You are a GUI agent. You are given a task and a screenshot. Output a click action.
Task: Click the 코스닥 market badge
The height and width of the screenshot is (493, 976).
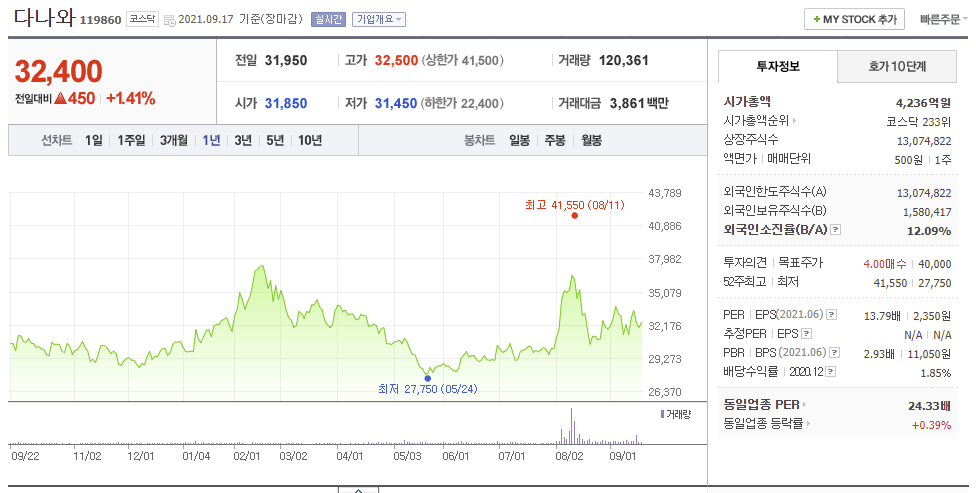(143, 19)
